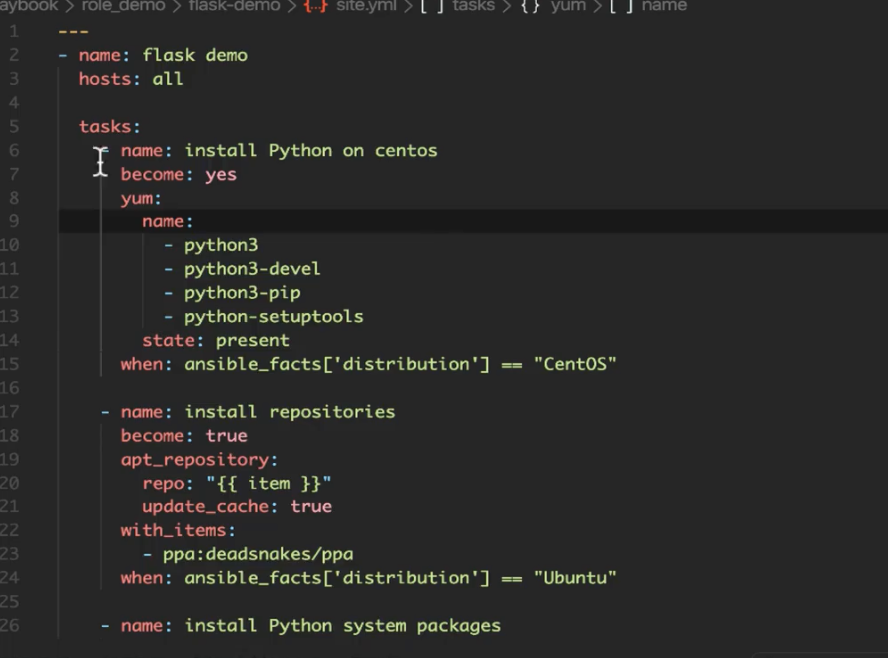Click the ppa:deadsnakes/ppa repository entry
This screenshot has height=658, width=888.
257,554
